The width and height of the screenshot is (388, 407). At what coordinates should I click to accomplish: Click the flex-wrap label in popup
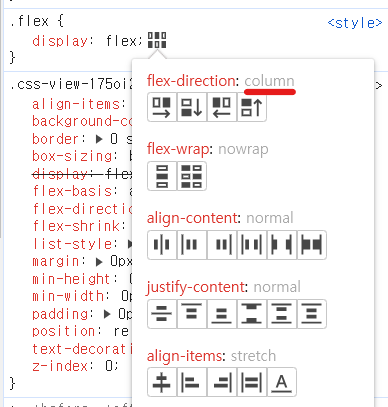tap(178, 150)
